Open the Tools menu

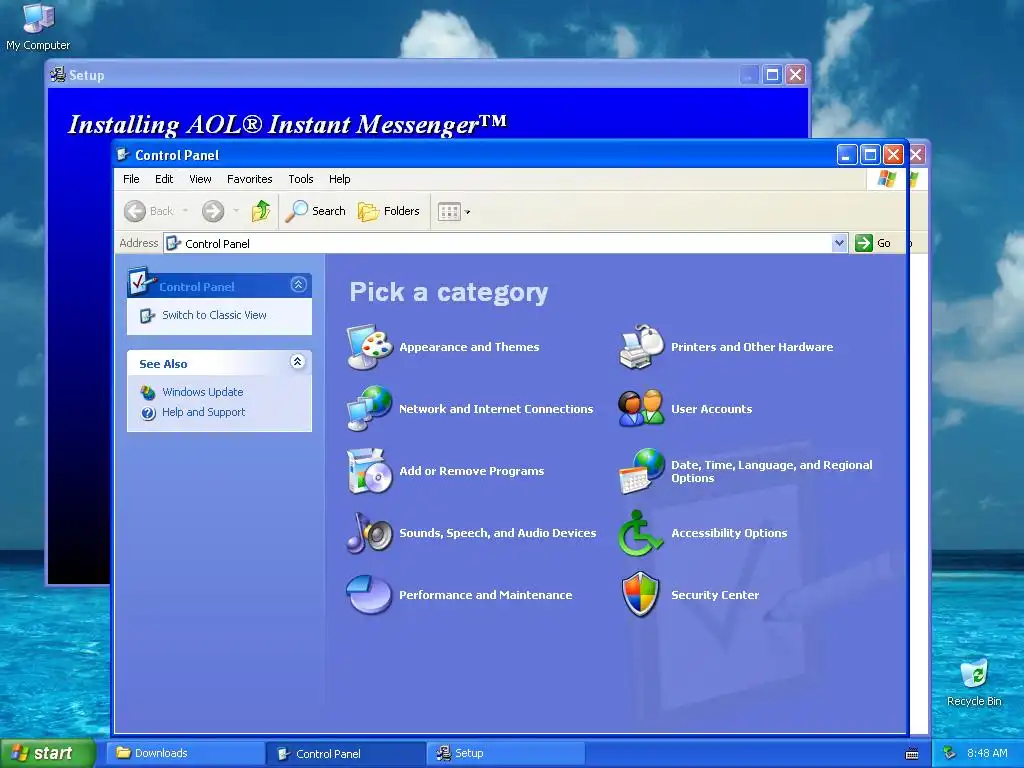click(x=301, y=179)
